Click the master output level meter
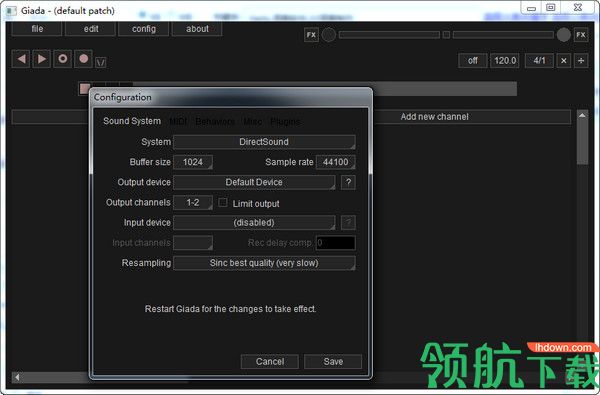The height and width of the screenshot is (395, 600). click(x=503, y=35)
